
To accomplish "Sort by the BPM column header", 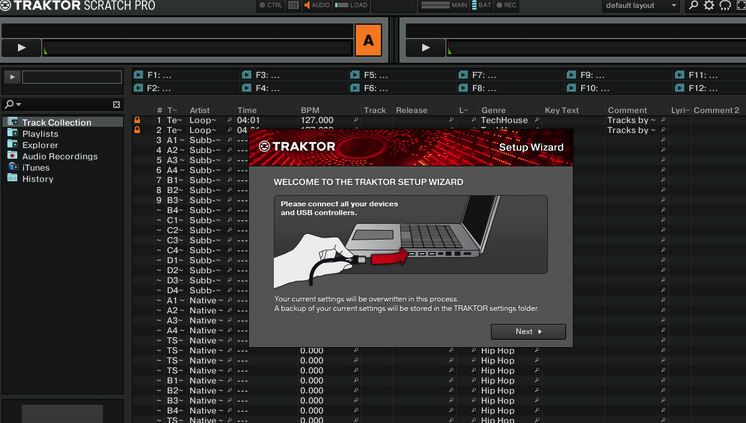I will point(310,110).
